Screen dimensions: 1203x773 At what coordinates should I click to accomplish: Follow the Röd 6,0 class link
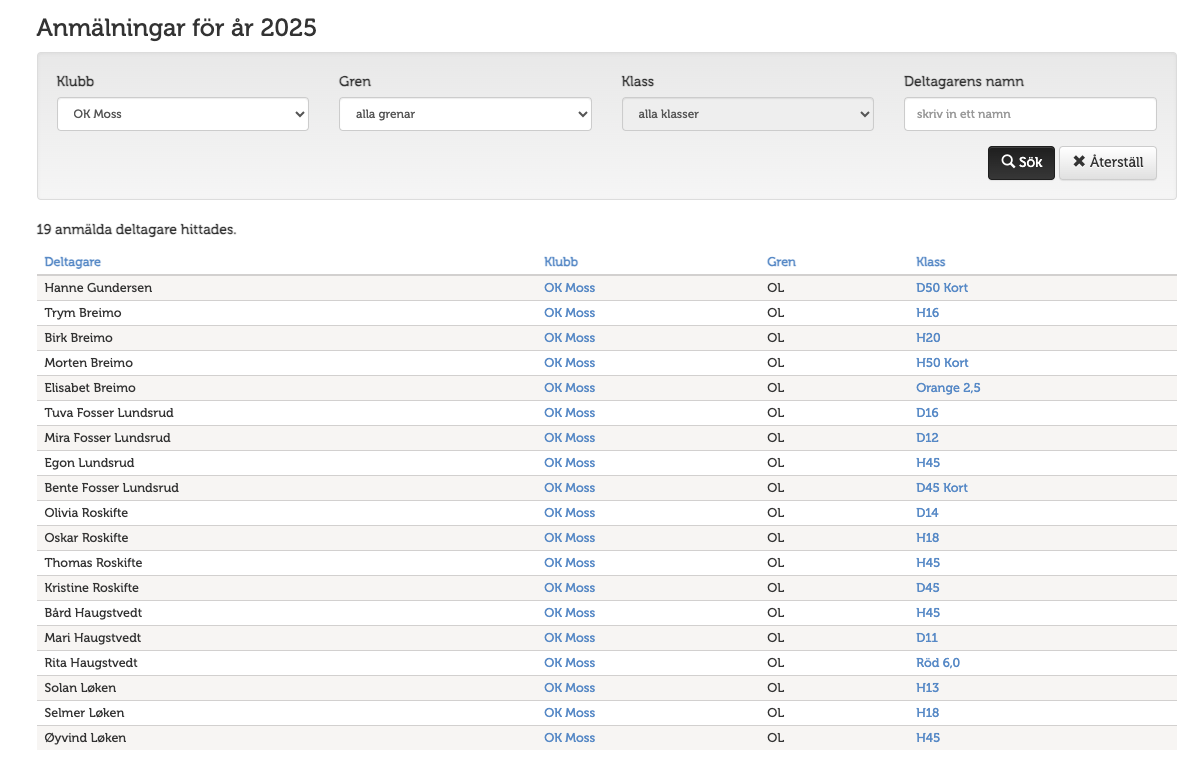click(x=937, y=663)
